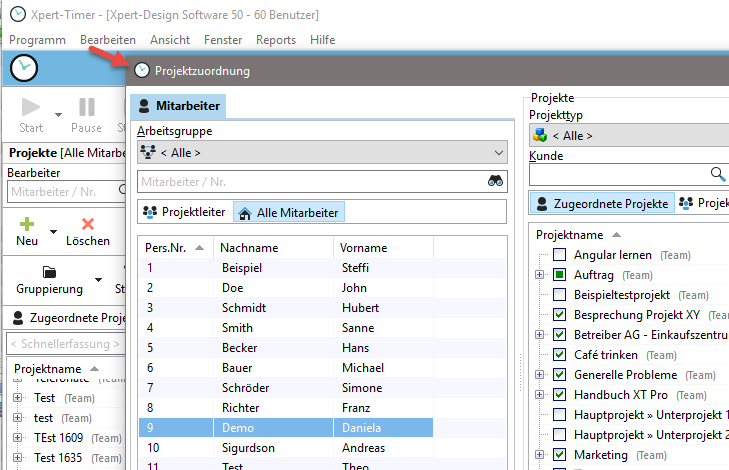Click the green plus Neu icon
This screenshot has width=729, height=470.
click(27, 225)
